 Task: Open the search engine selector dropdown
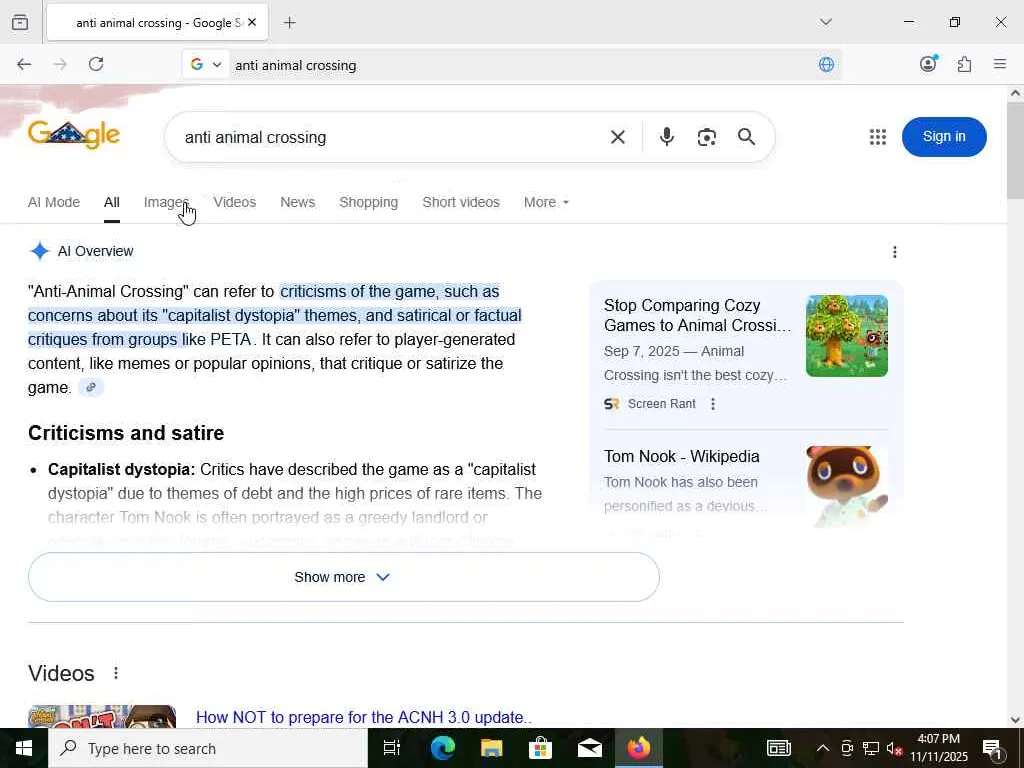[206, 65]
